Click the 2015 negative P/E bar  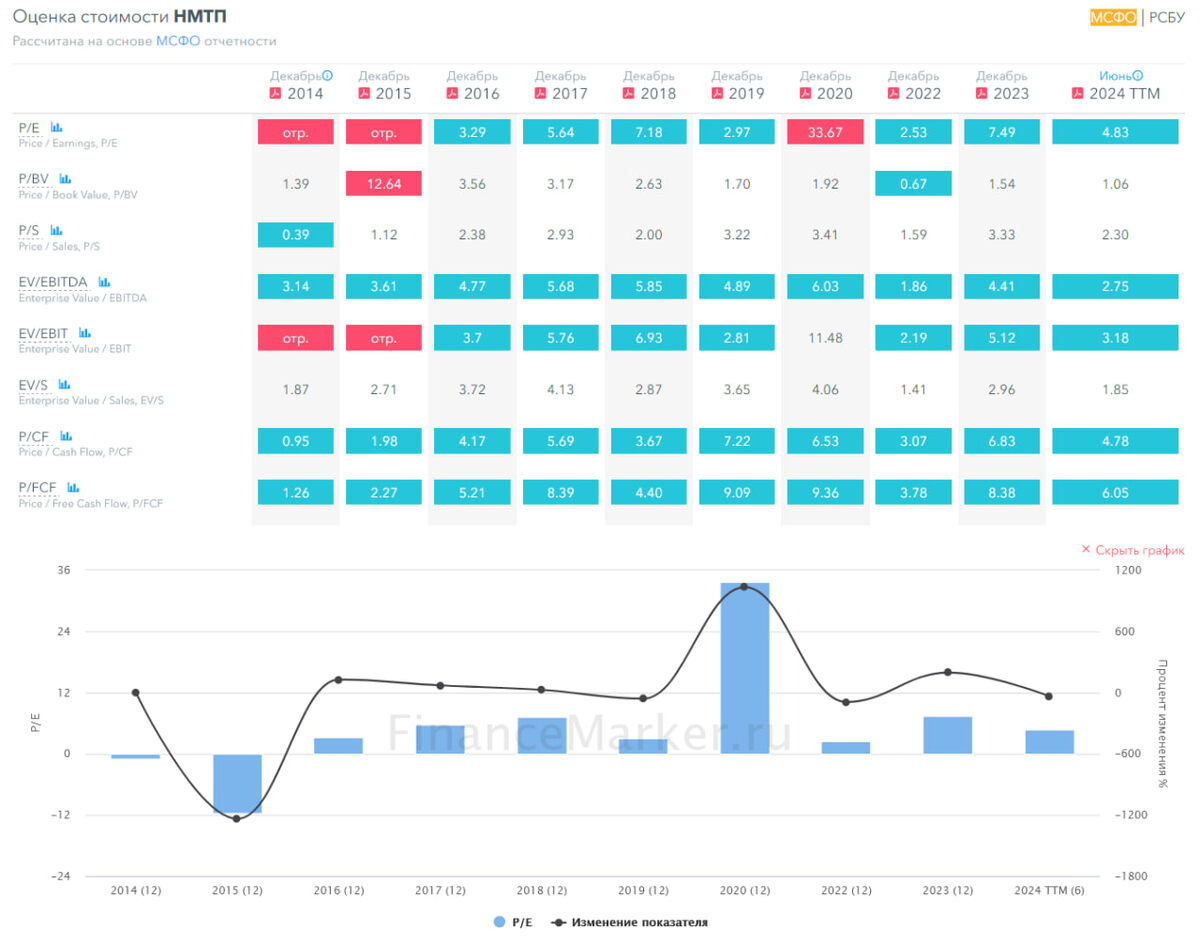coord(237,783)
